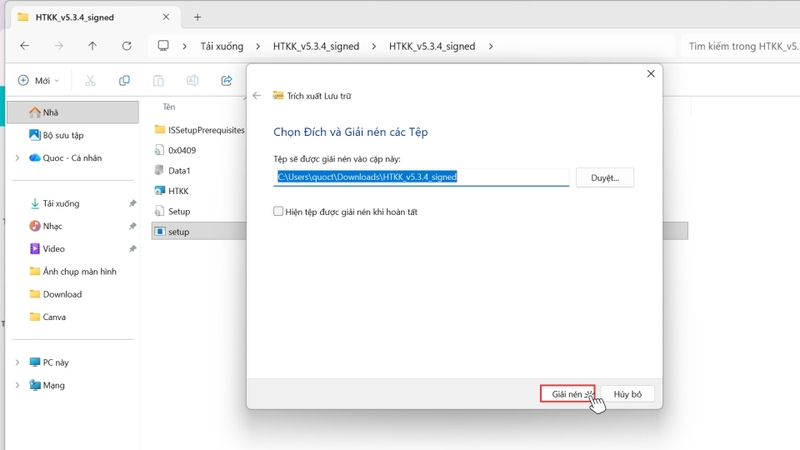Click the Share toolbar icon
800x450 pixels.
pyautogui.click(x=227, y=81)
